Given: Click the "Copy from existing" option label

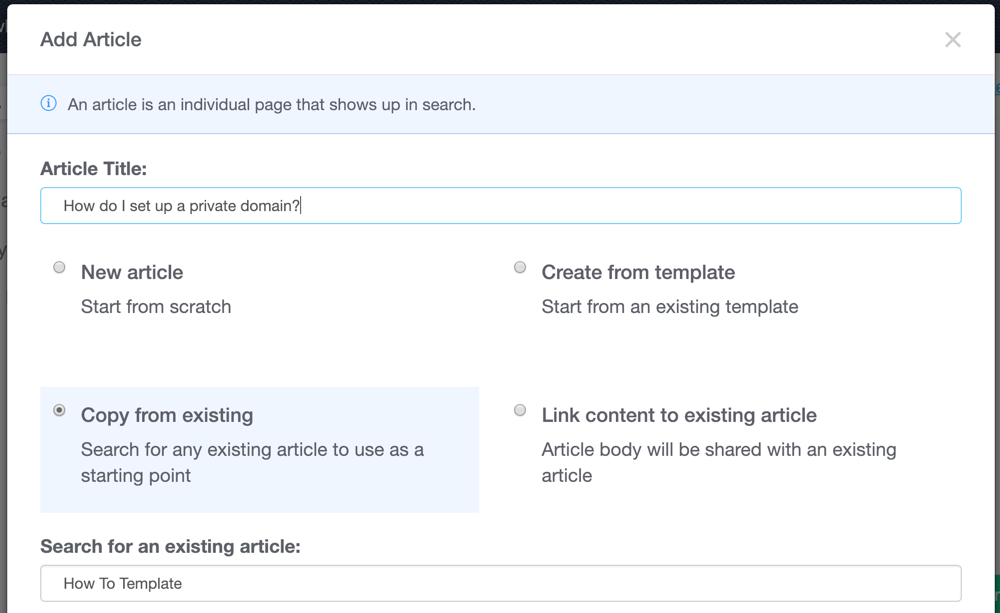Looking at the screenshot, I should pyautogui.click(x=167, y=415).
